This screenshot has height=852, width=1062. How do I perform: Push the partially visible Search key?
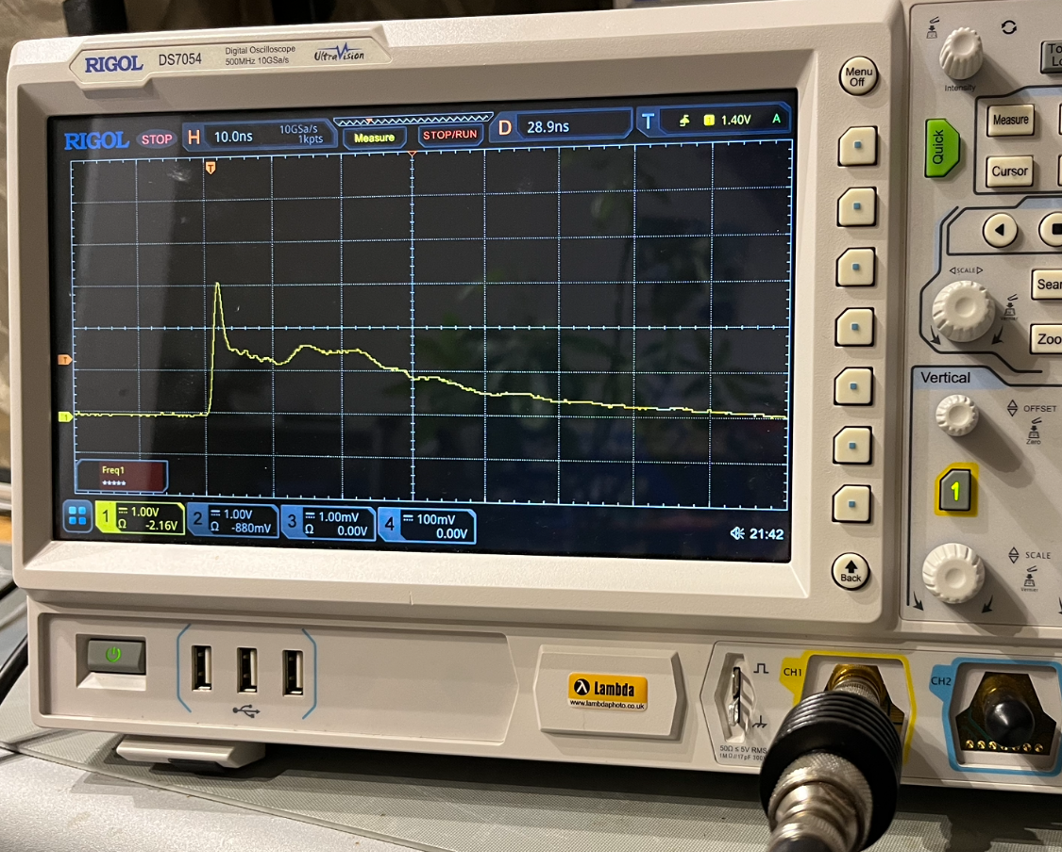tap(1046, 284)
